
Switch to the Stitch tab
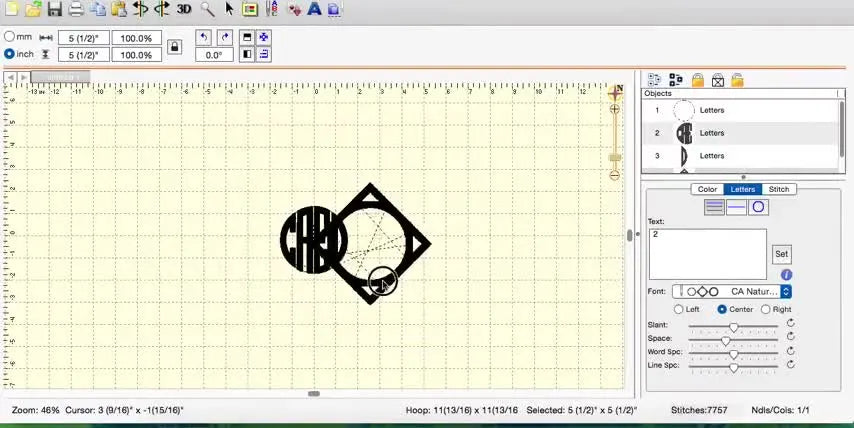coord(778,189)
